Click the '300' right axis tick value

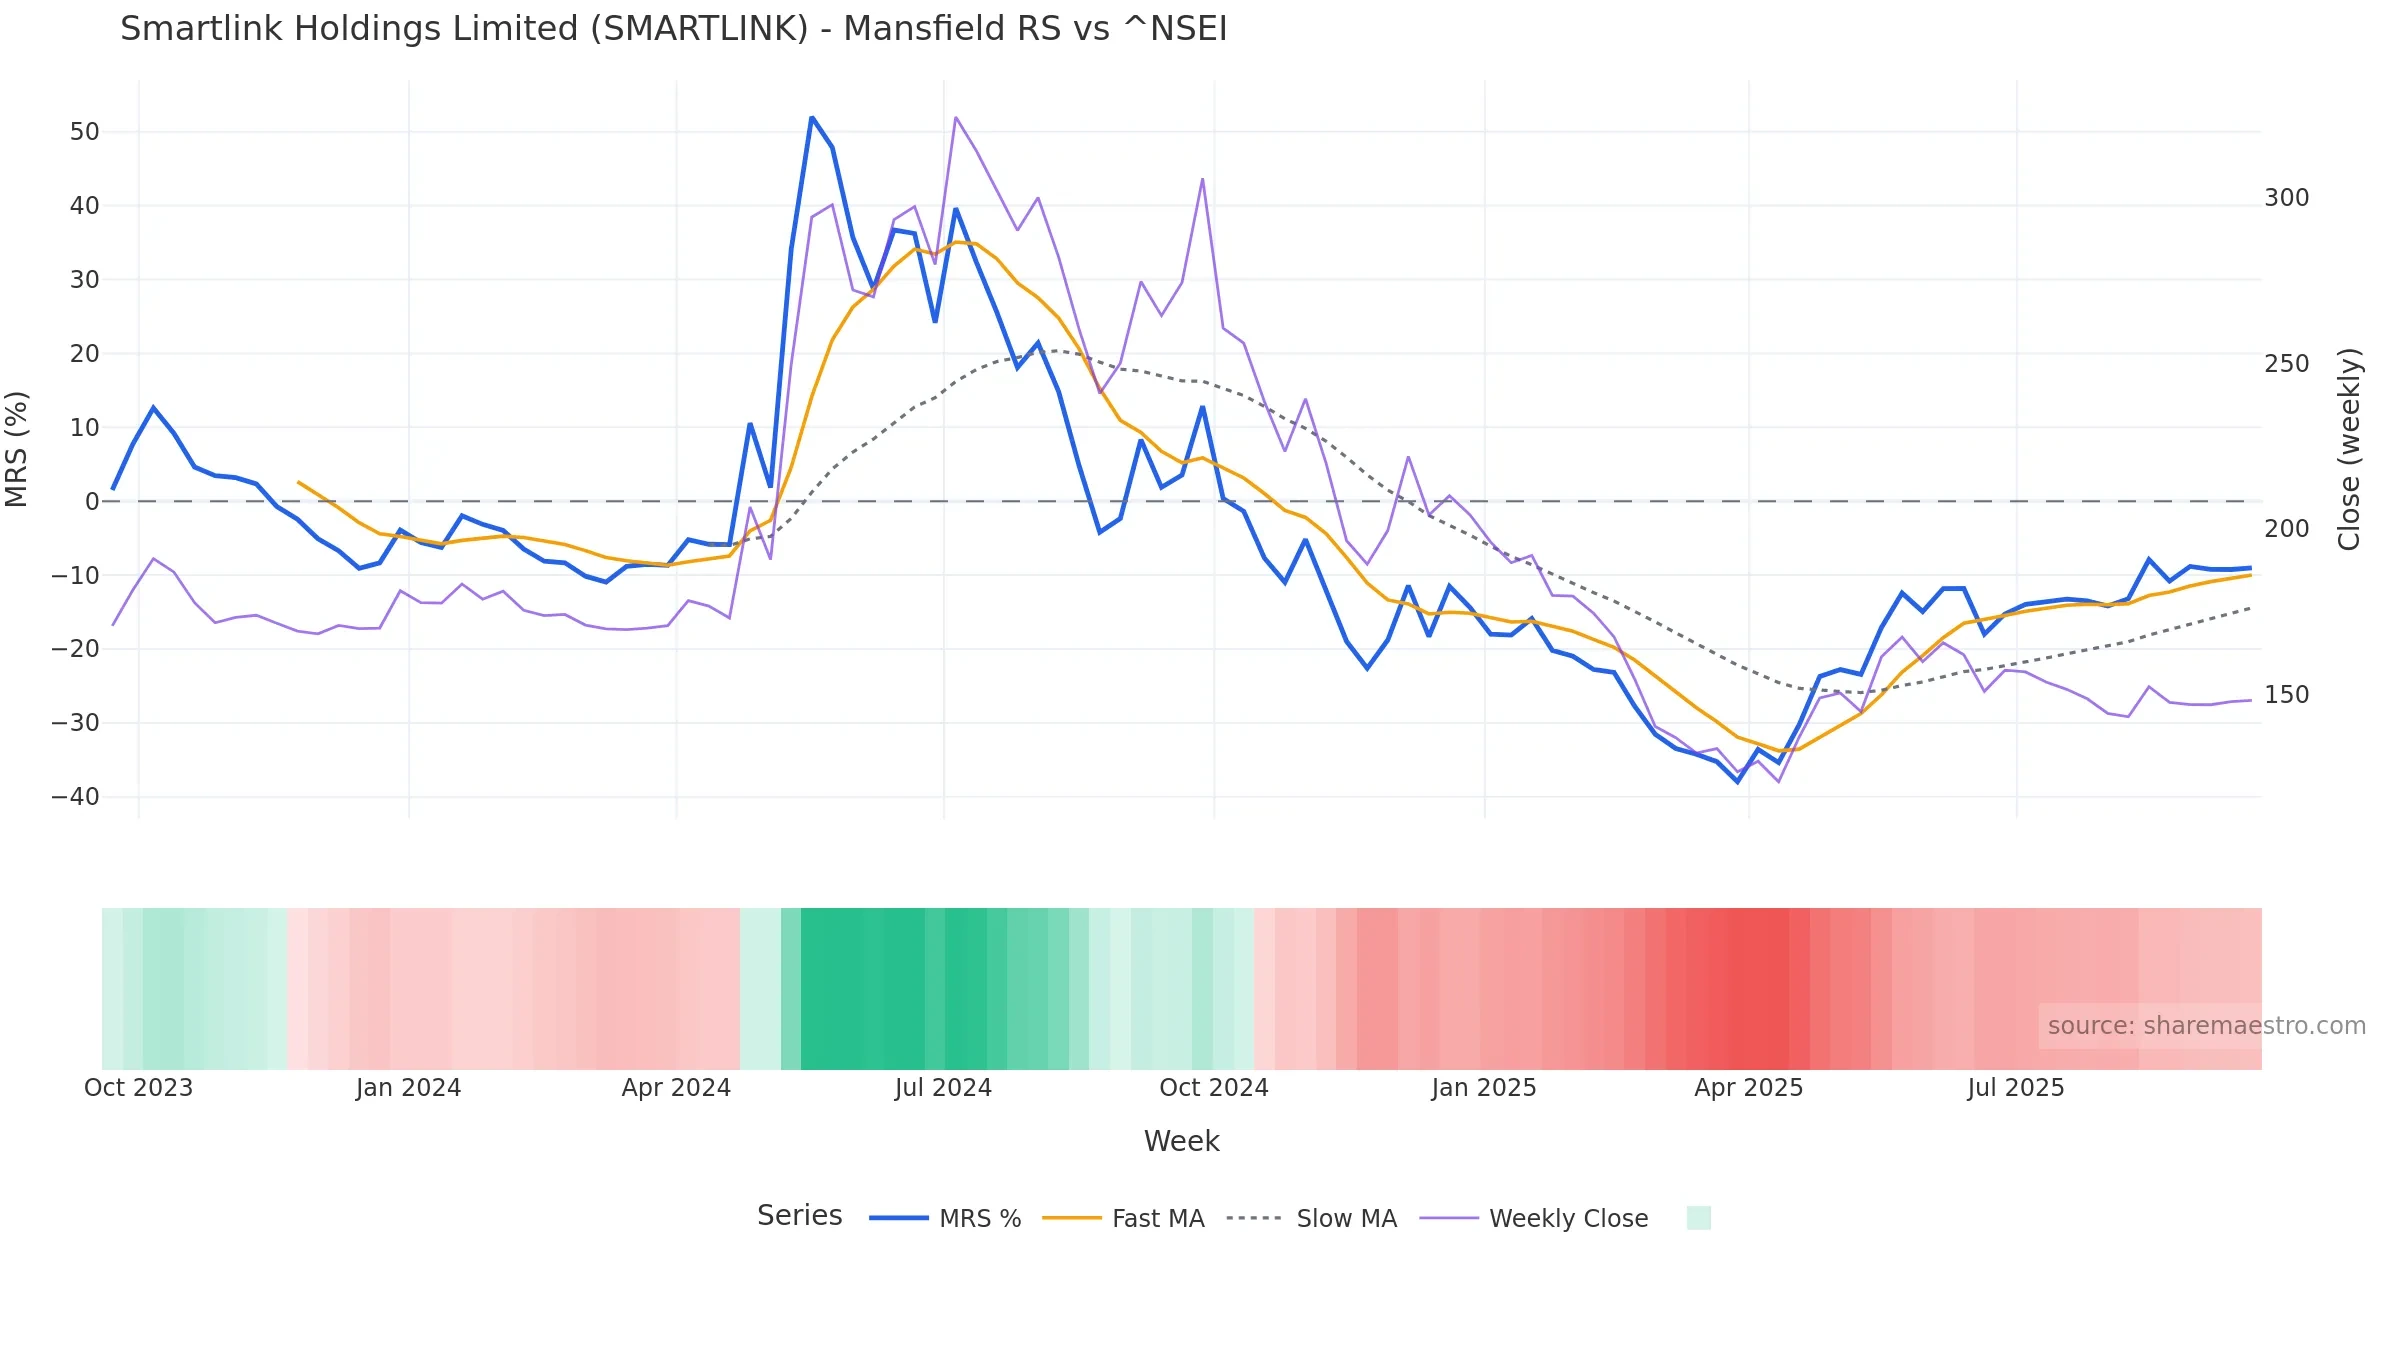click(2286, 198)
